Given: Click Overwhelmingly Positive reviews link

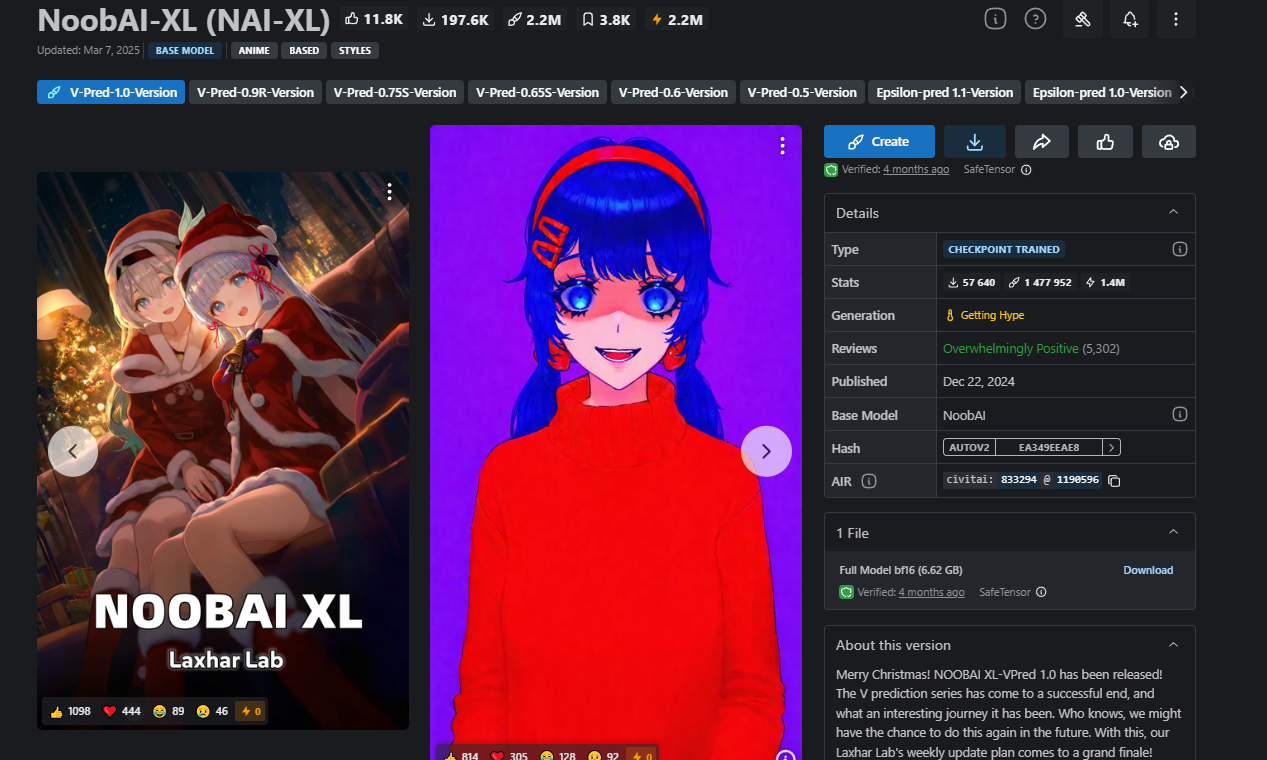Looking at the screenshot, I should [1010, 348].
